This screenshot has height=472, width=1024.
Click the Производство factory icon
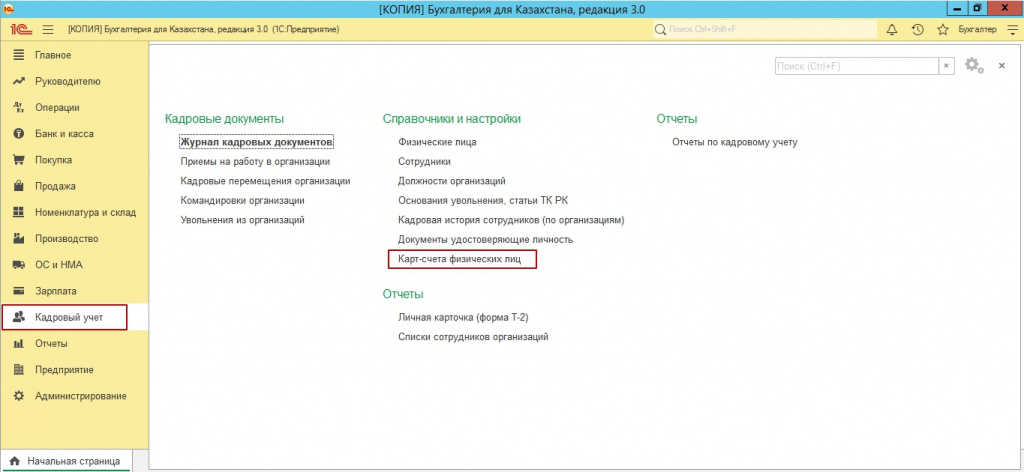coord(18,238)
